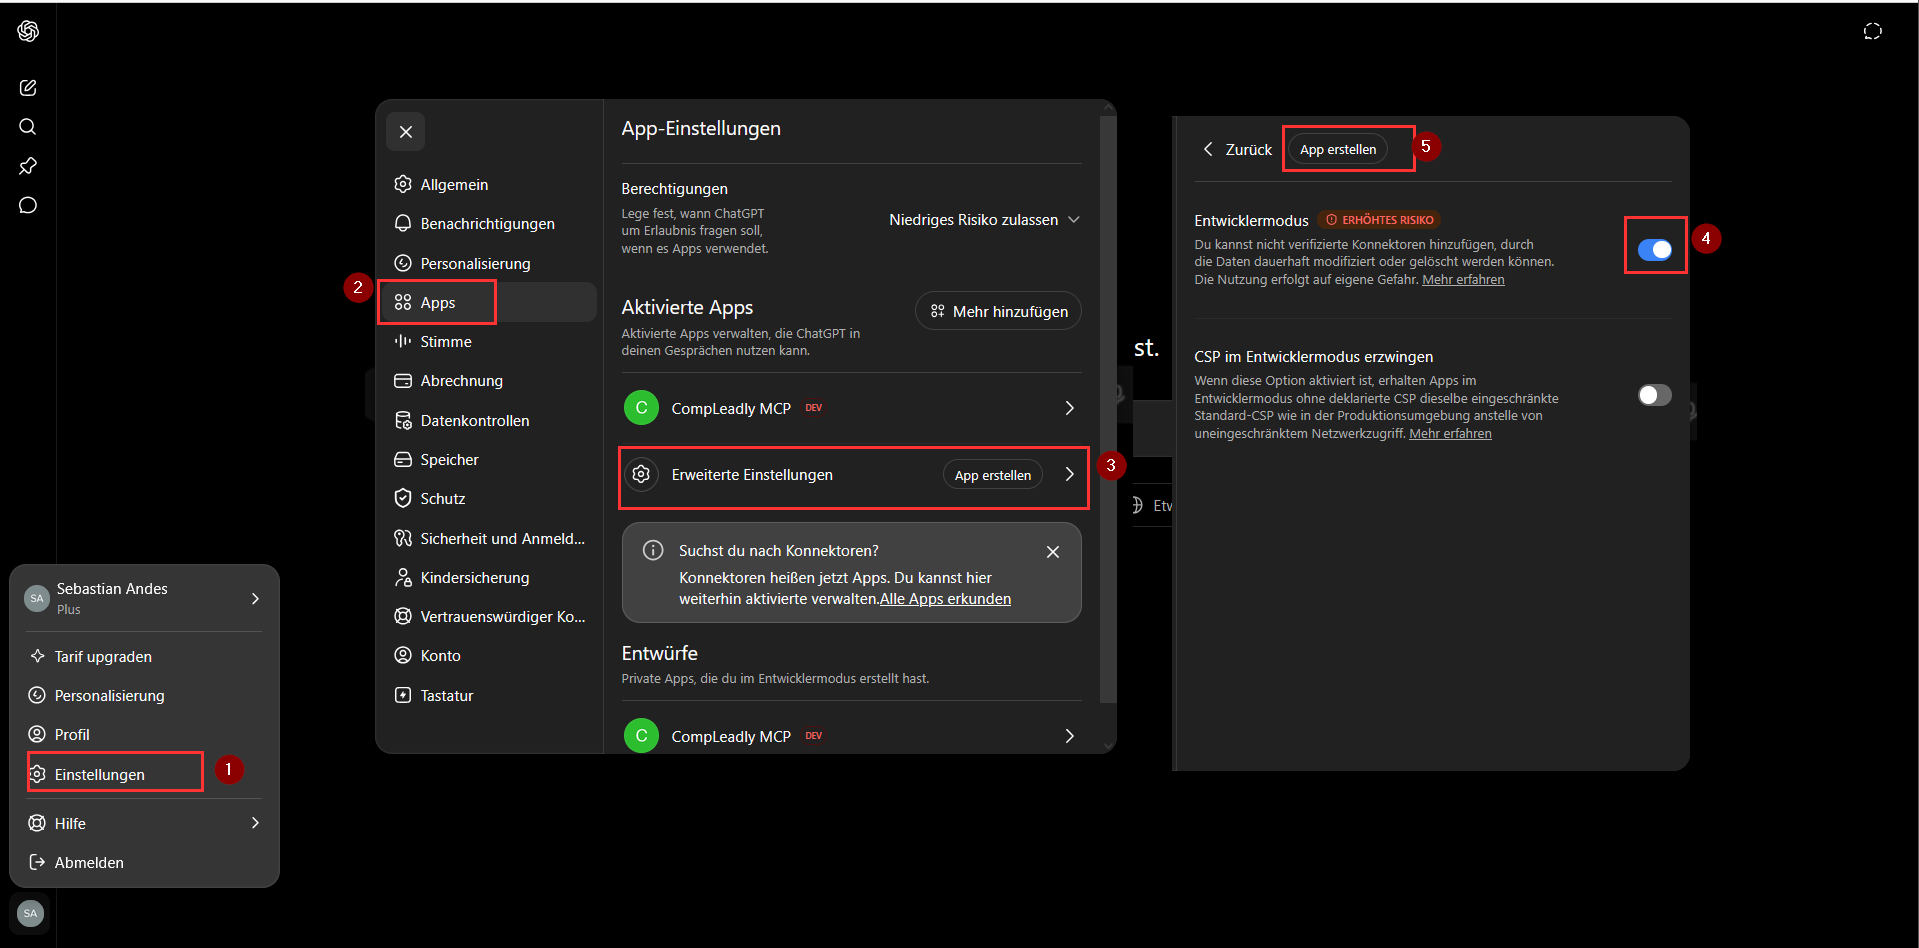Open Alle Apps erkunden link
Screen dimensions: 1919x948
(945, 599)
